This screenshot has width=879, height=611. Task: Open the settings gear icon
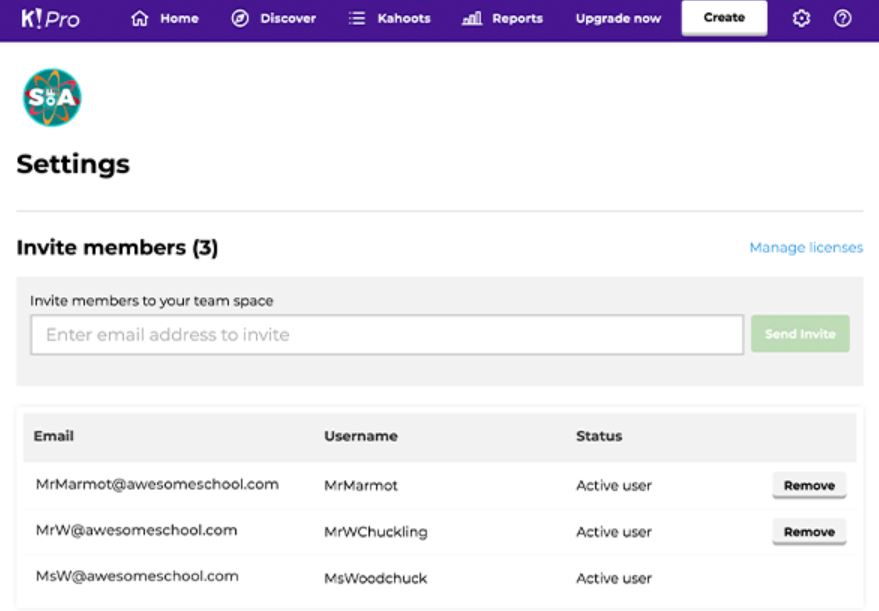click(x=801, y=19)
